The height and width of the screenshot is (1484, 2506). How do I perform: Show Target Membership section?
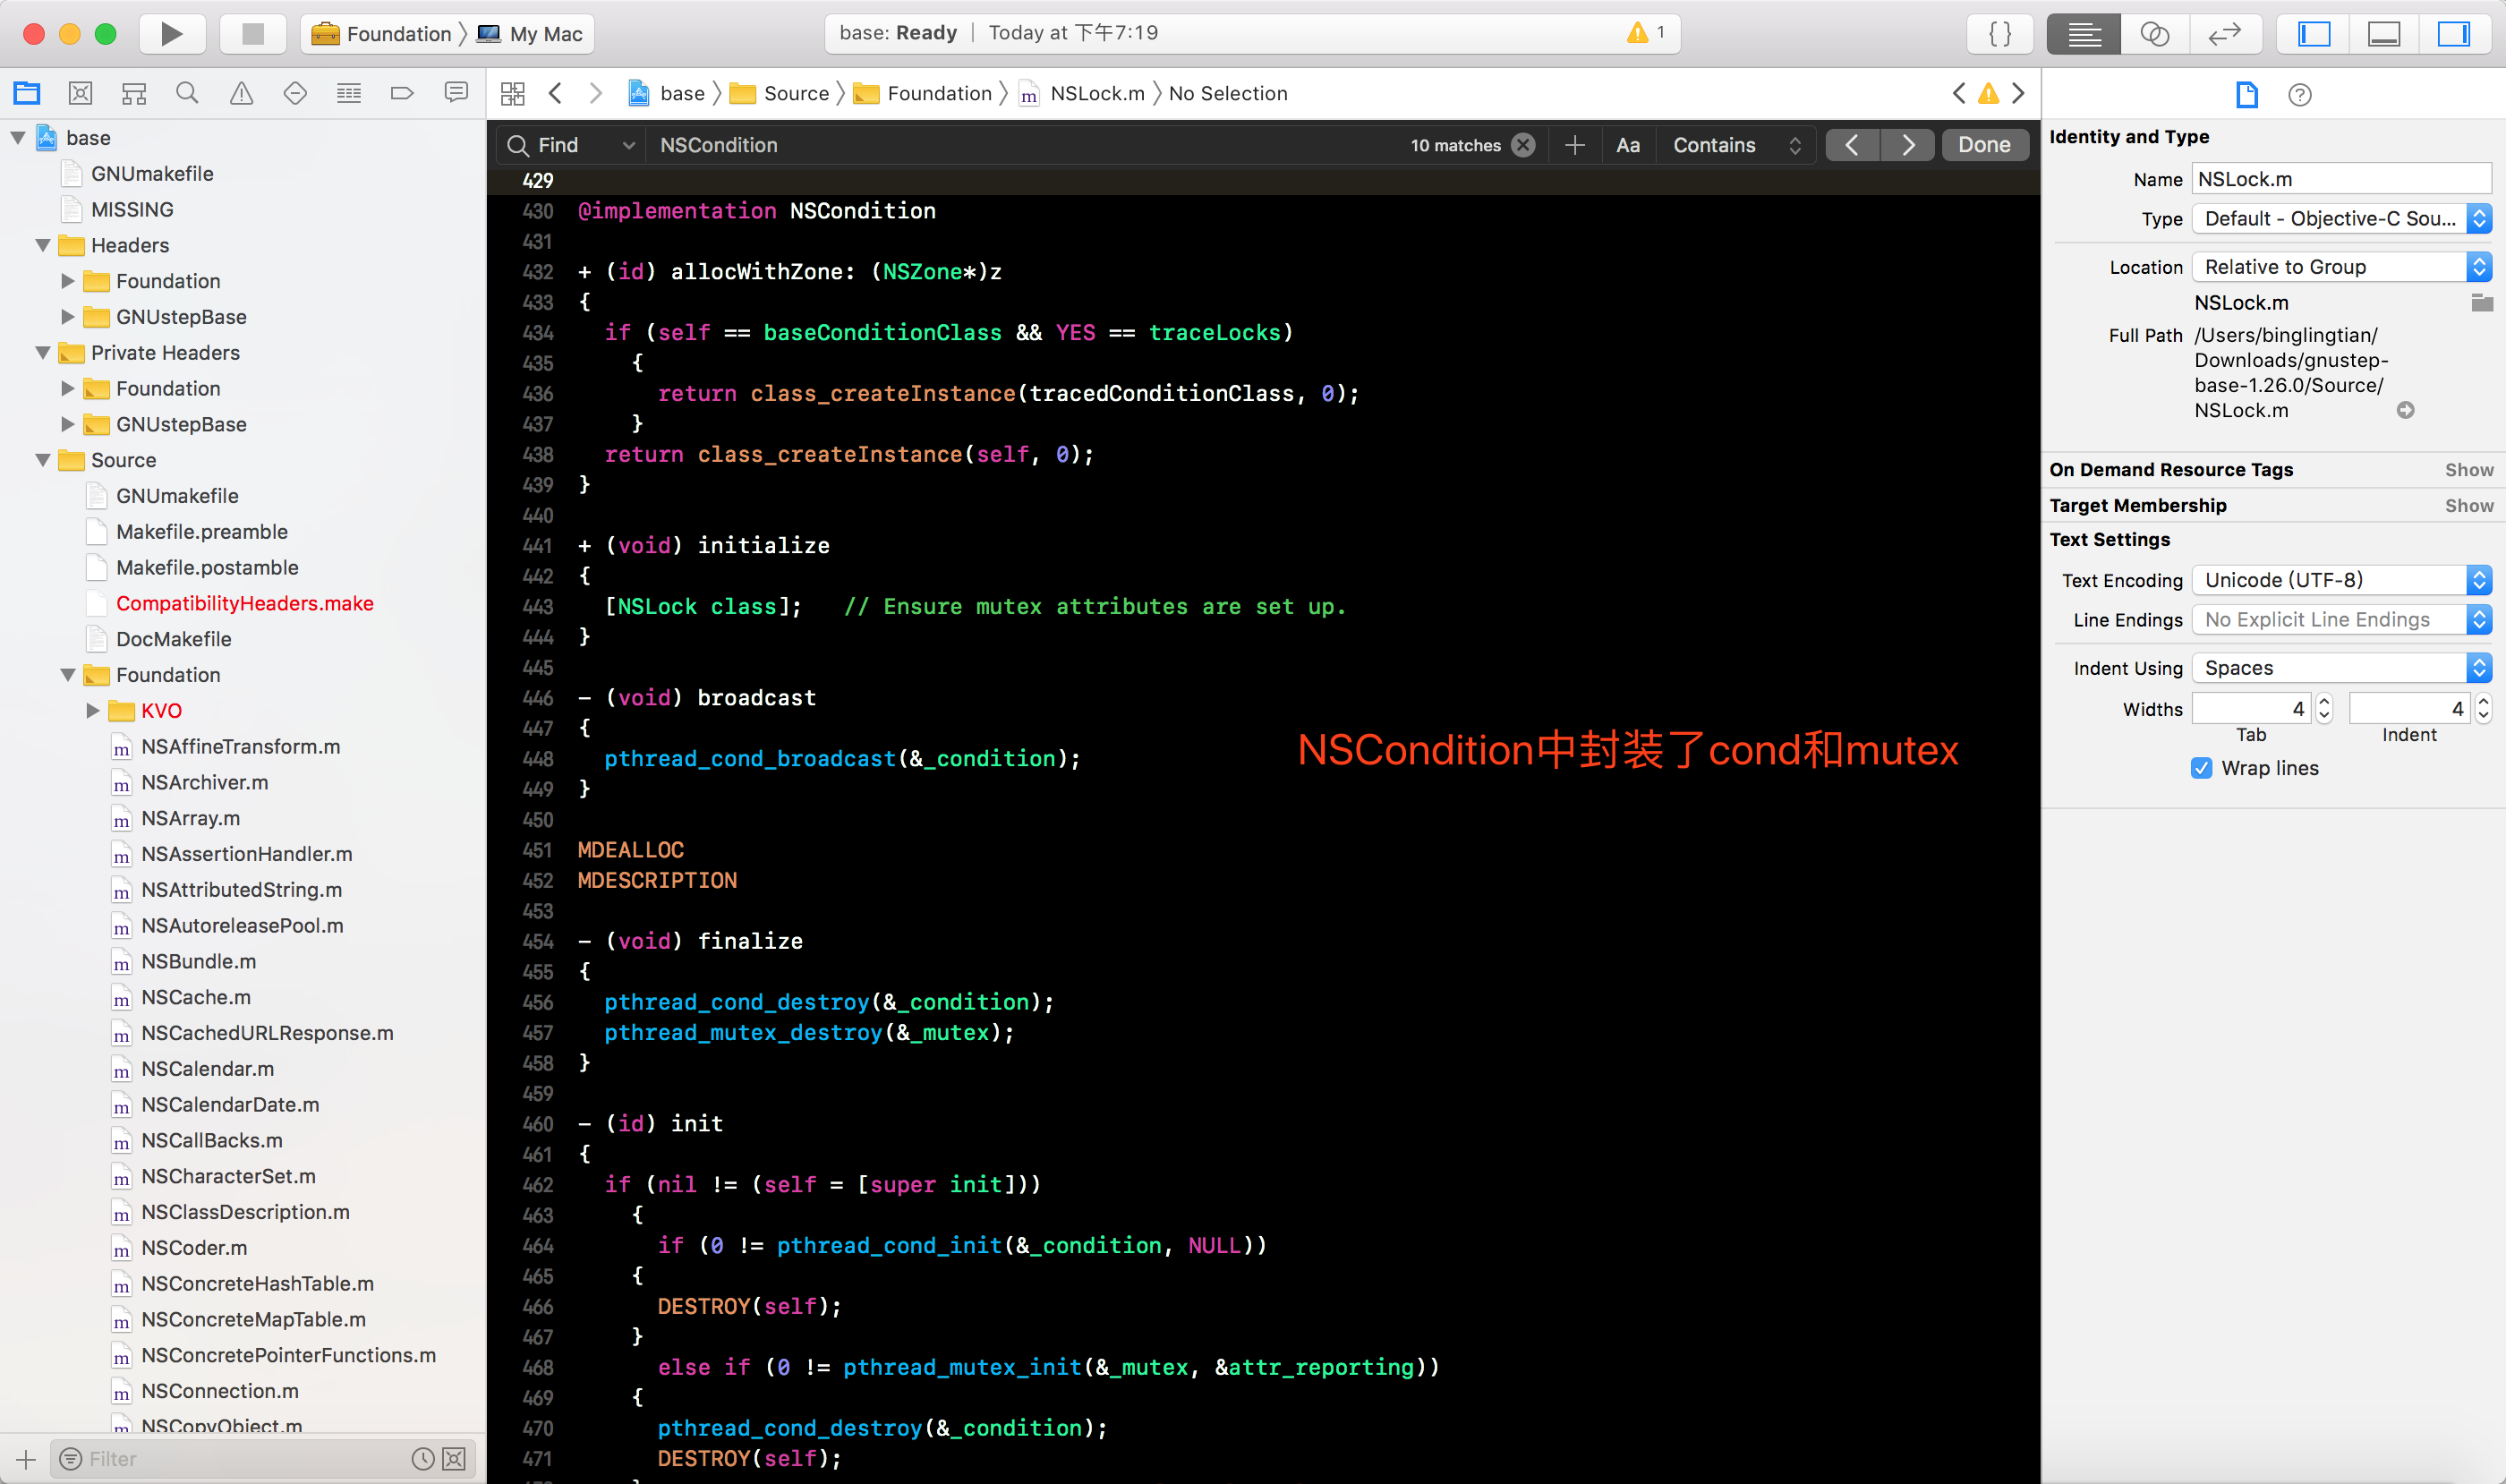pos(2468,506)
